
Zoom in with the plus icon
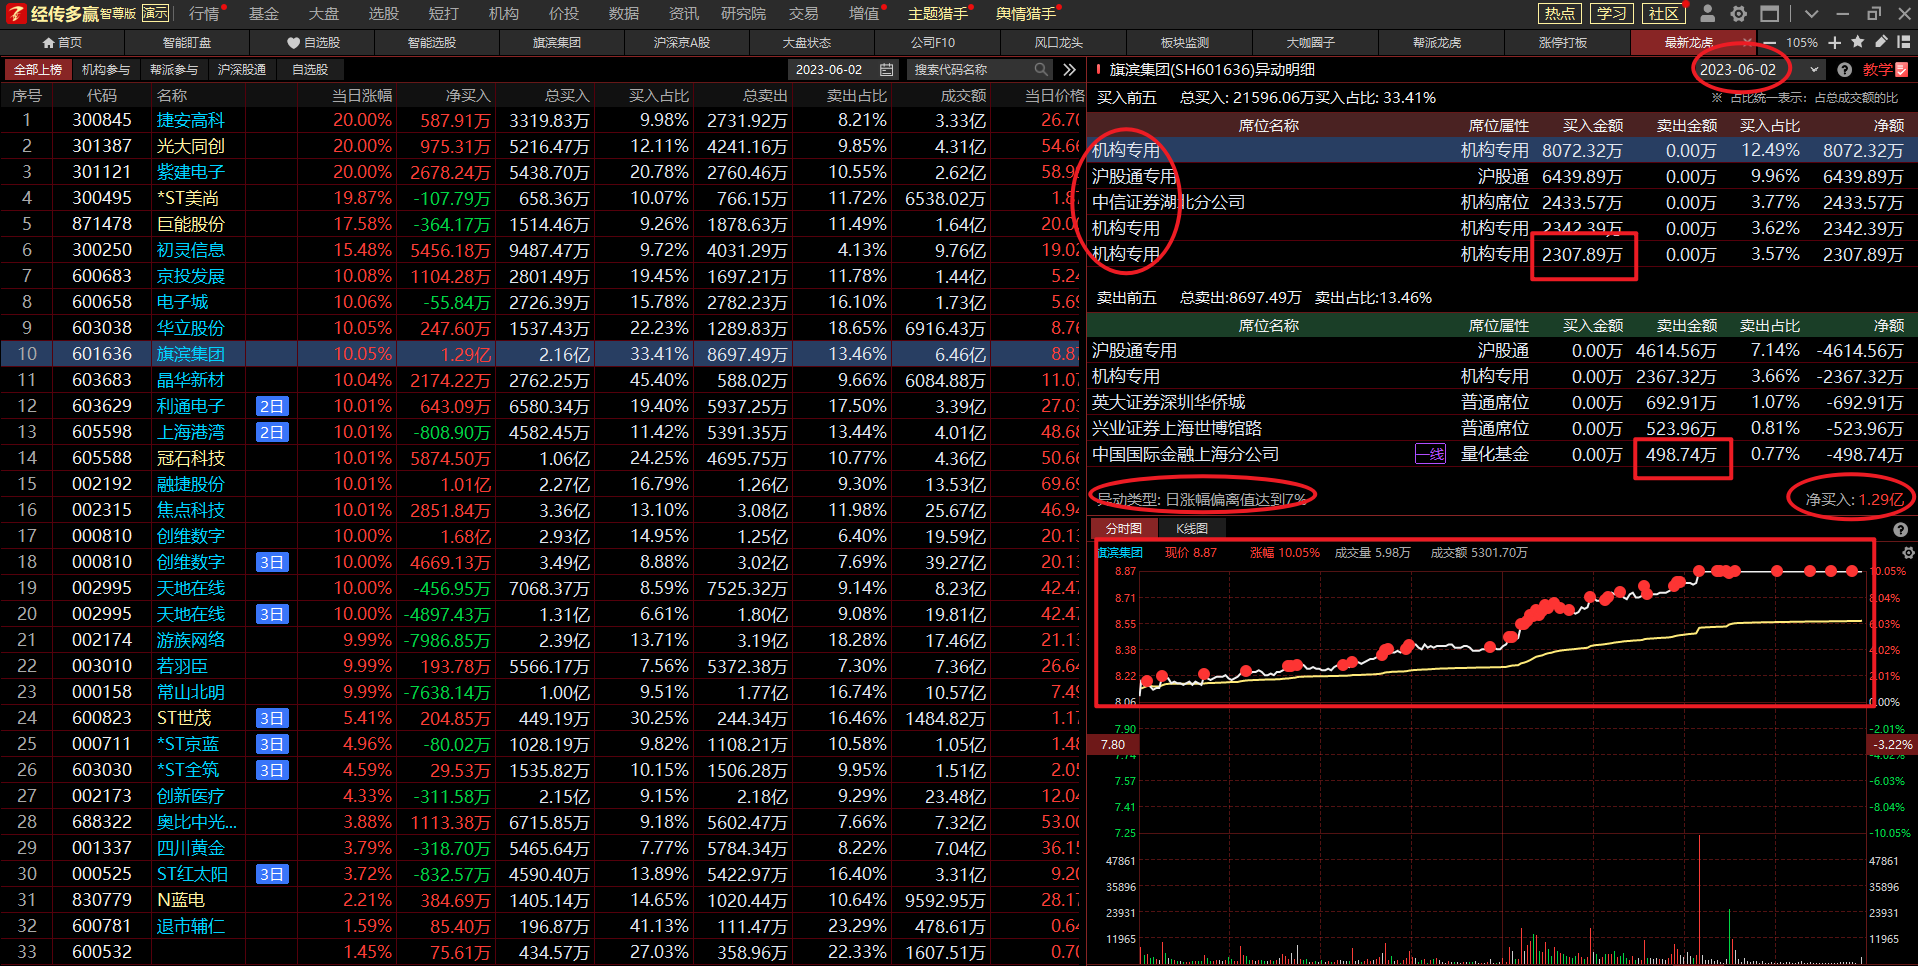point(1834,43)
